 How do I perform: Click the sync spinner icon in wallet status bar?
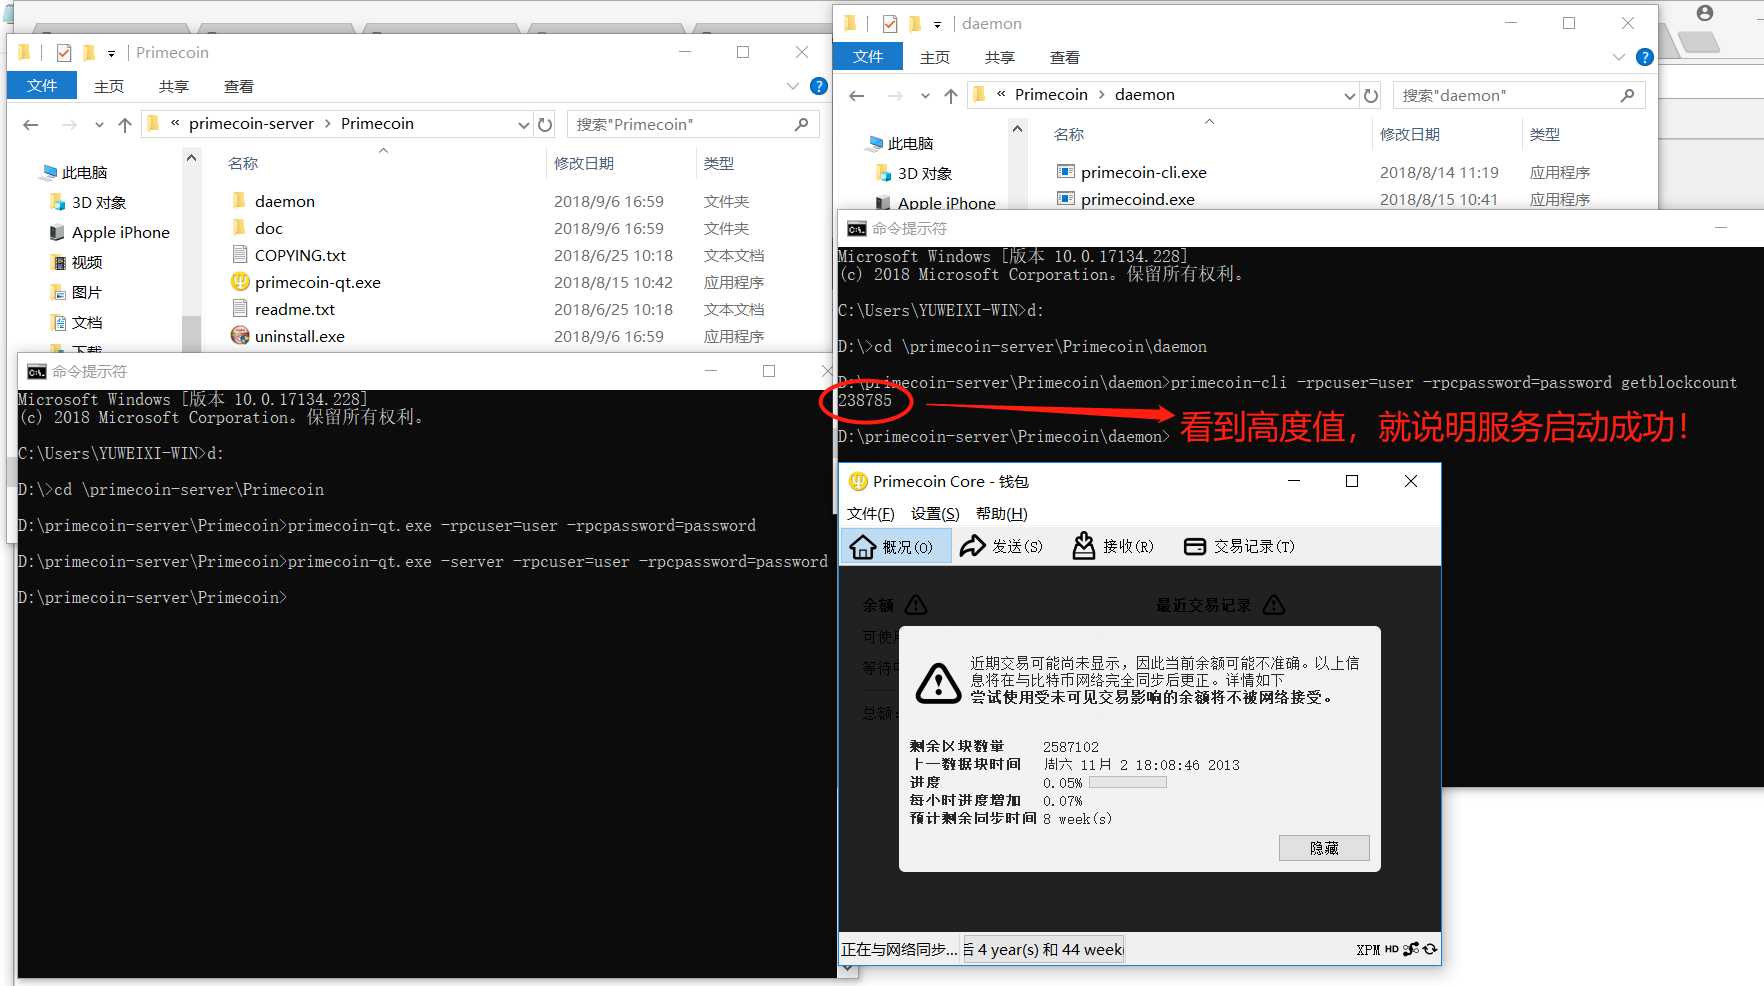[1430, 949]
